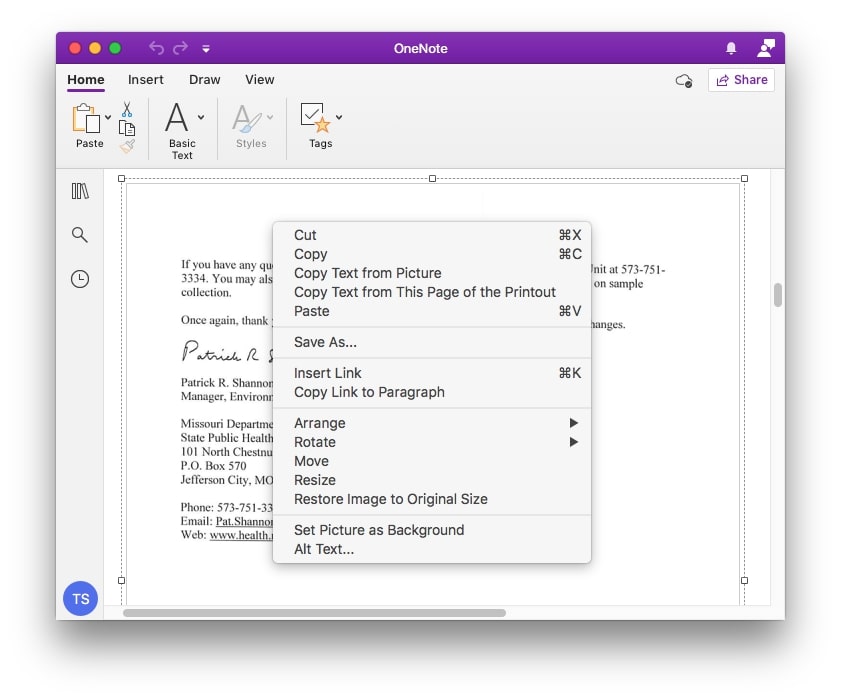
Task: Click the Cut scissors icon
Action: (127, 109)
